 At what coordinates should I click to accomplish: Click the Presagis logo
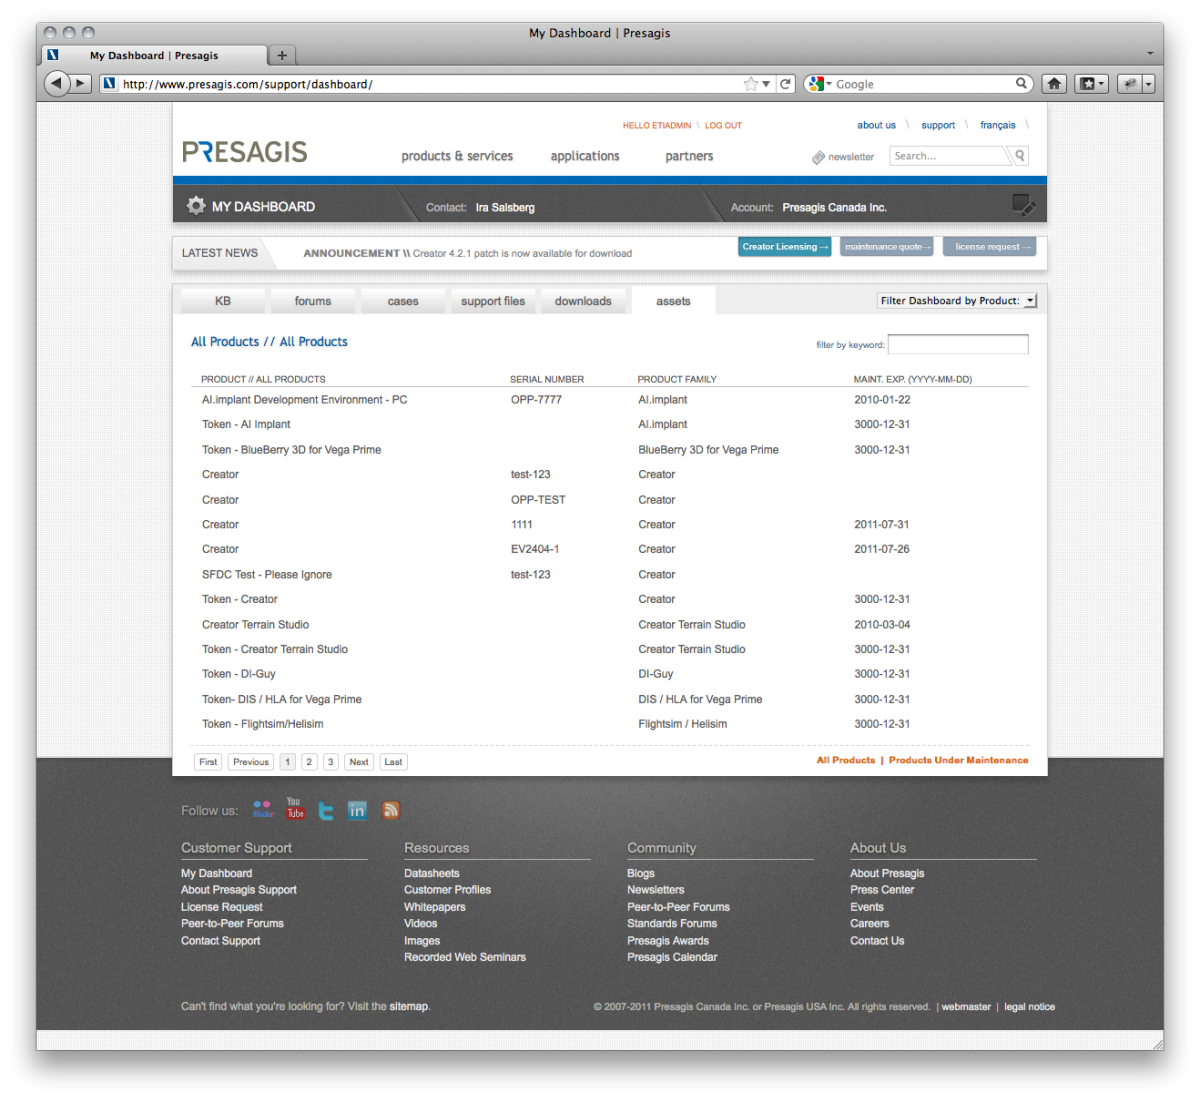[245, 152]
